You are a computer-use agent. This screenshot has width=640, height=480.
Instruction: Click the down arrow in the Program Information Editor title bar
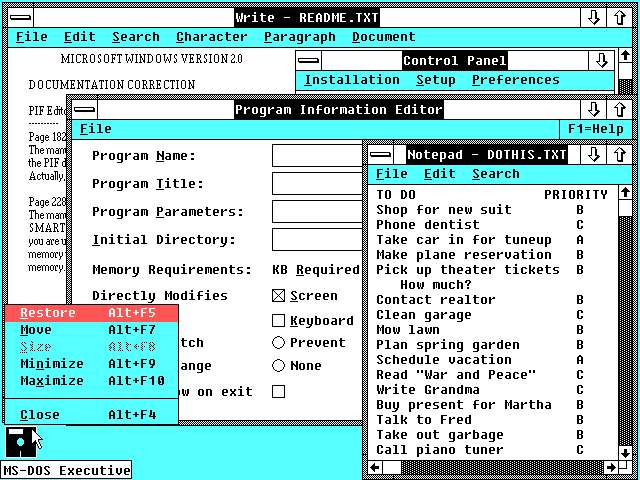(x=593, y=109)
